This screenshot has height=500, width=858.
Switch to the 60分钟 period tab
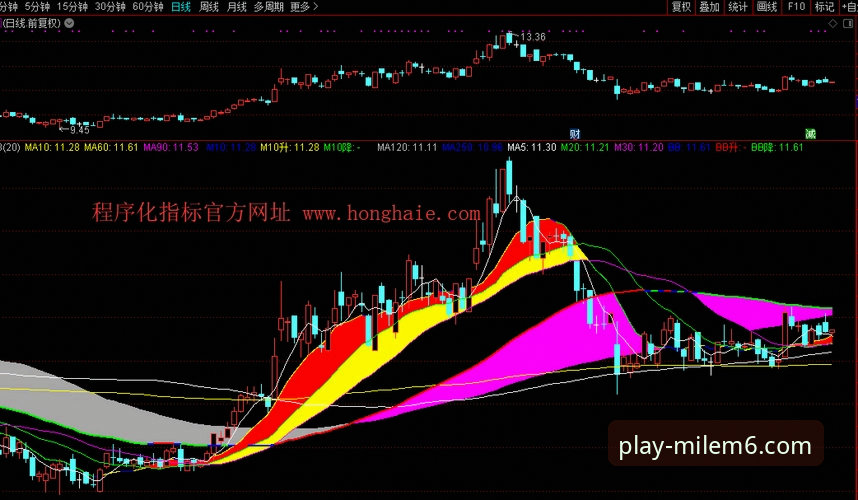pyautogui.click(x=147, y=7)
